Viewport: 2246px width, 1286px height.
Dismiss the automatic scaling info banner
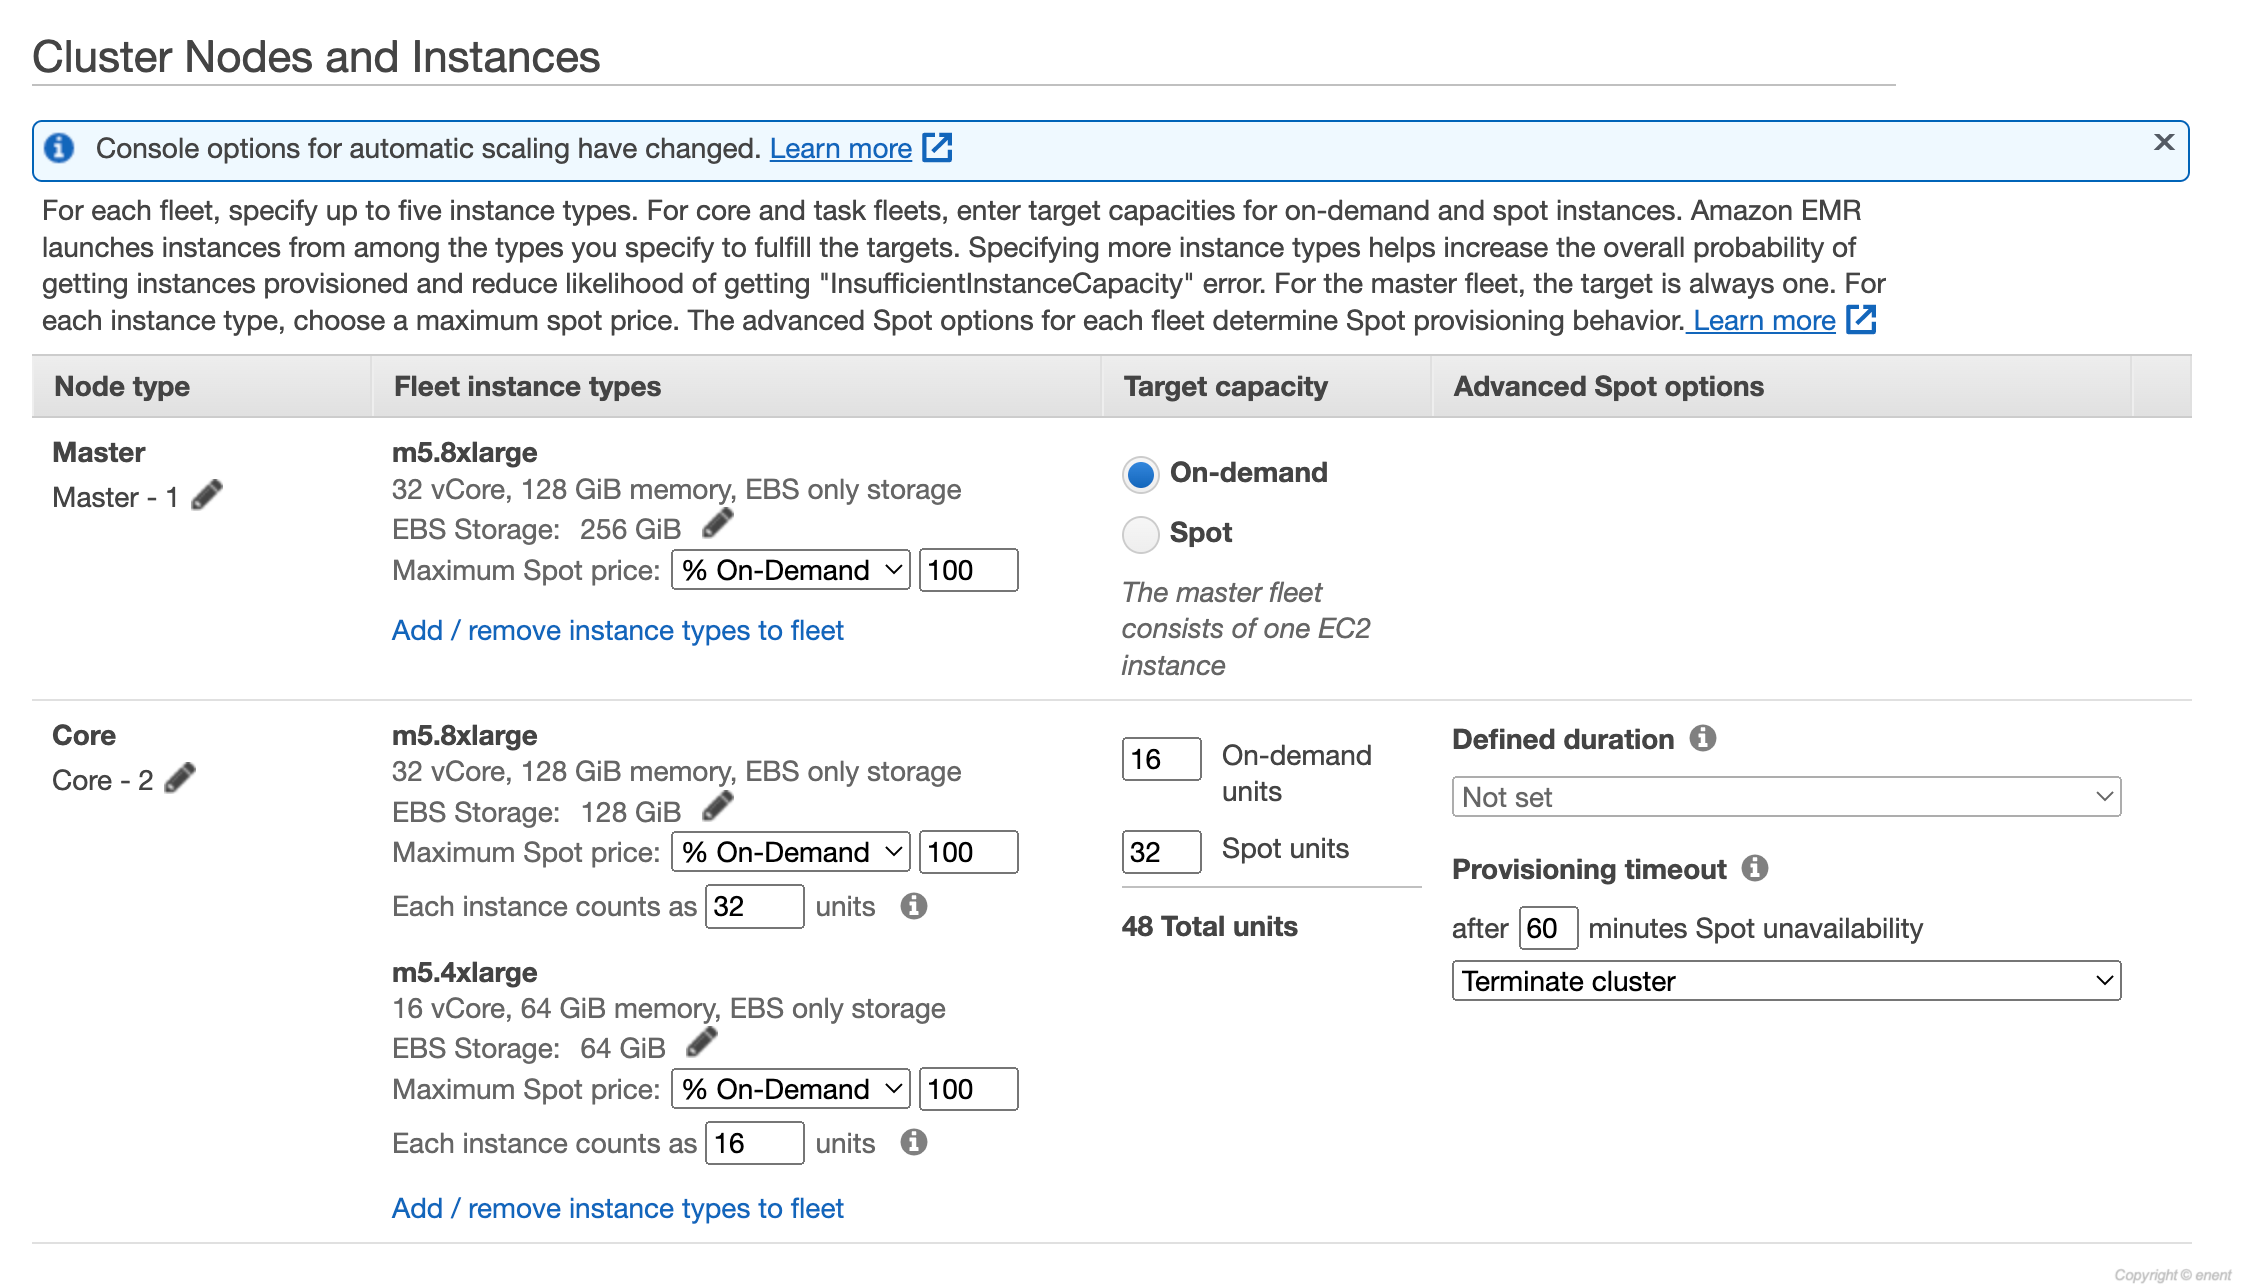pyautogui.click(x=2163, y=142)
